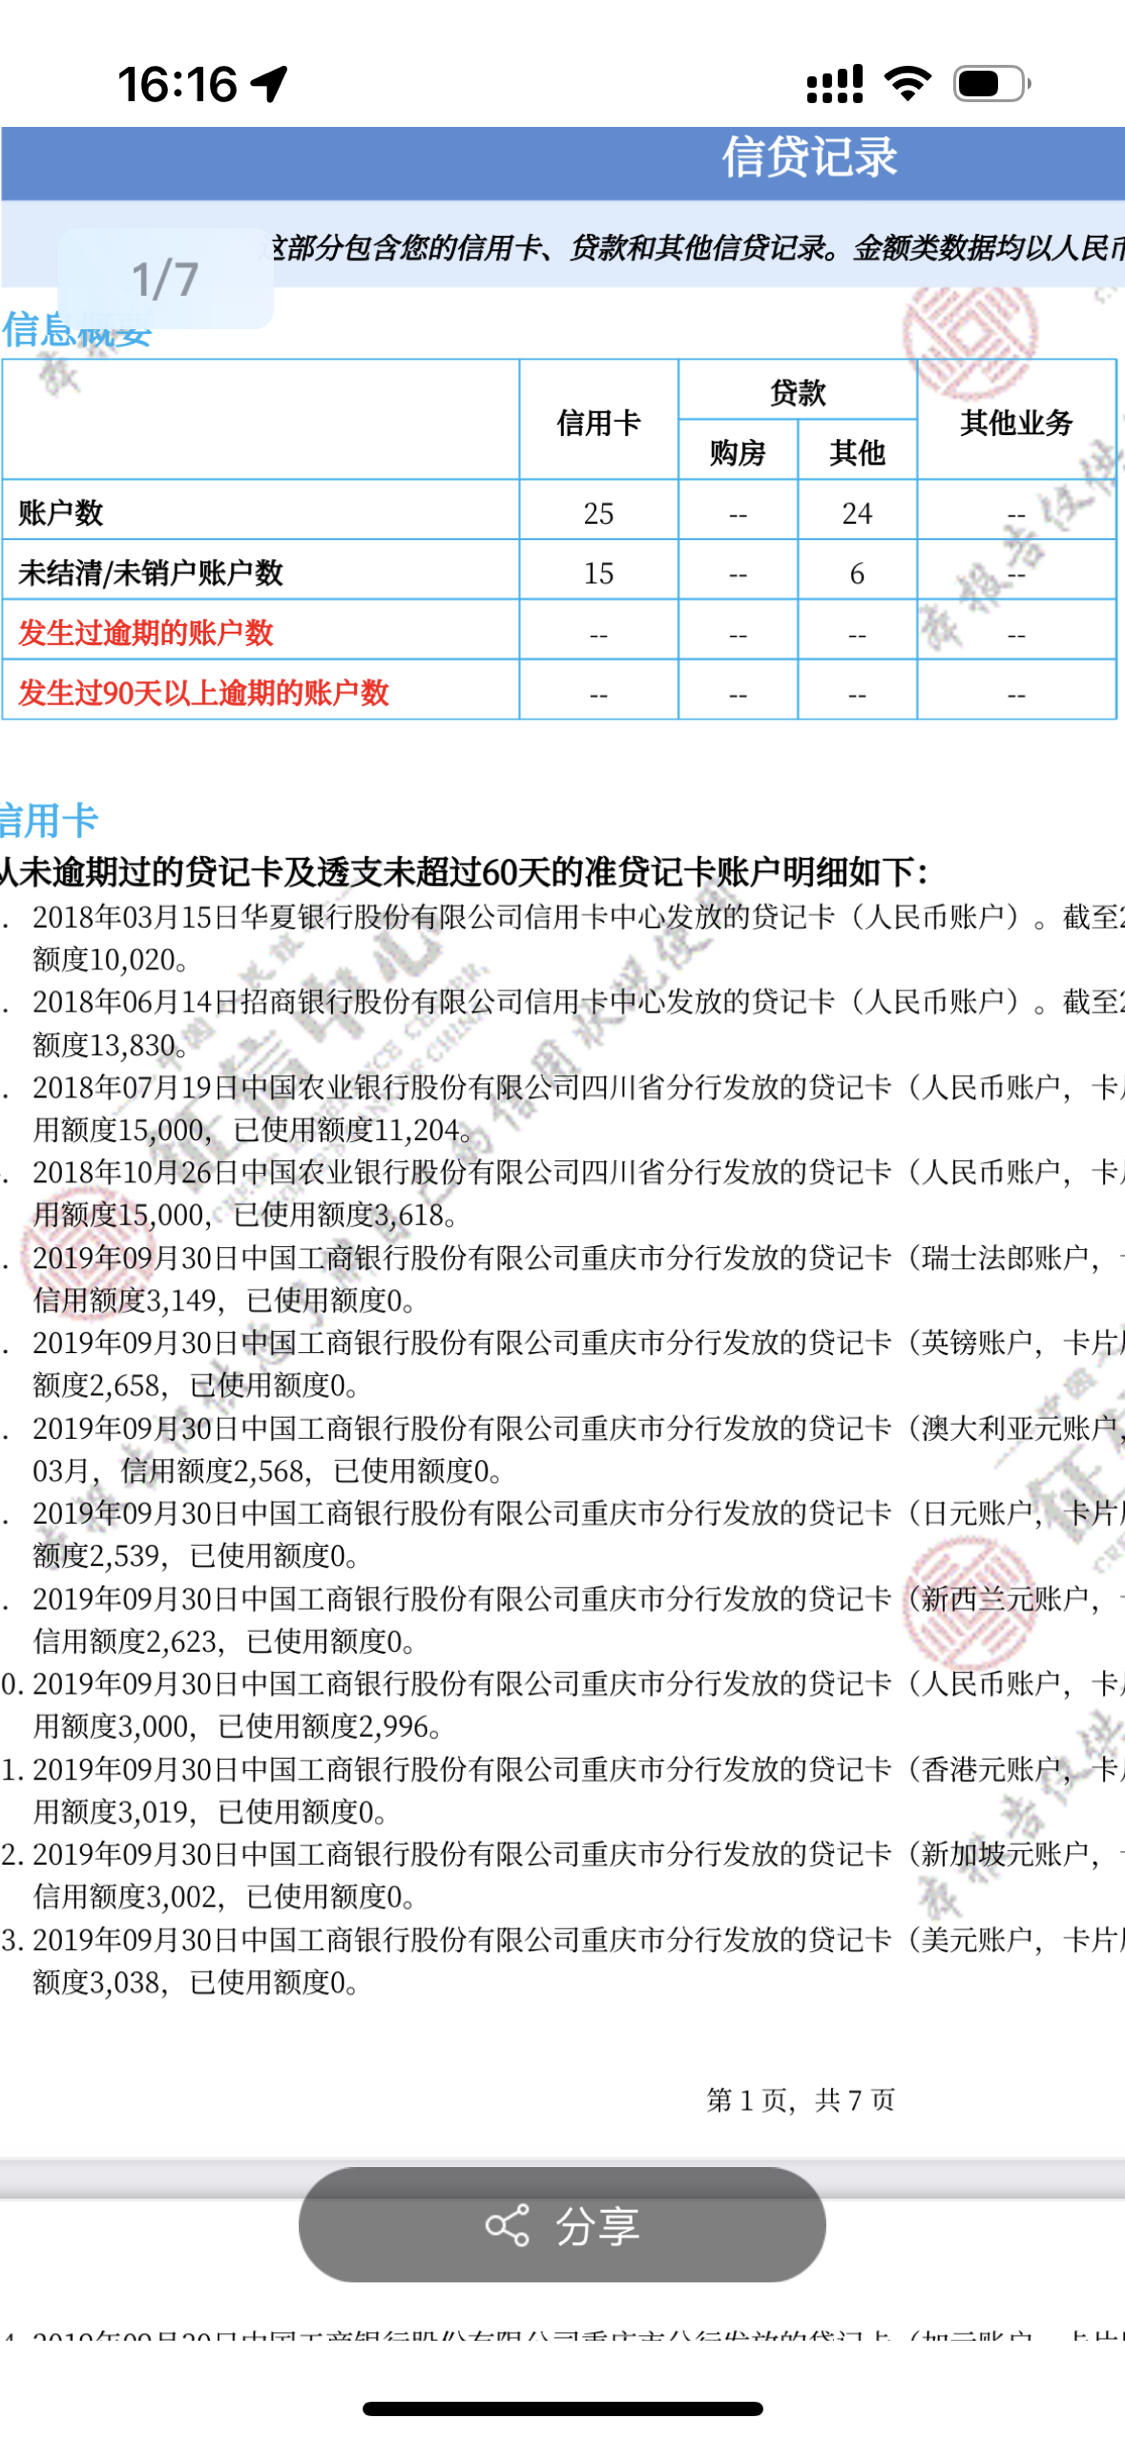Tap the red 发生过90天以上逾期的账户数 label
This screenshot has width=1125, height=2439.
[204, 693]
